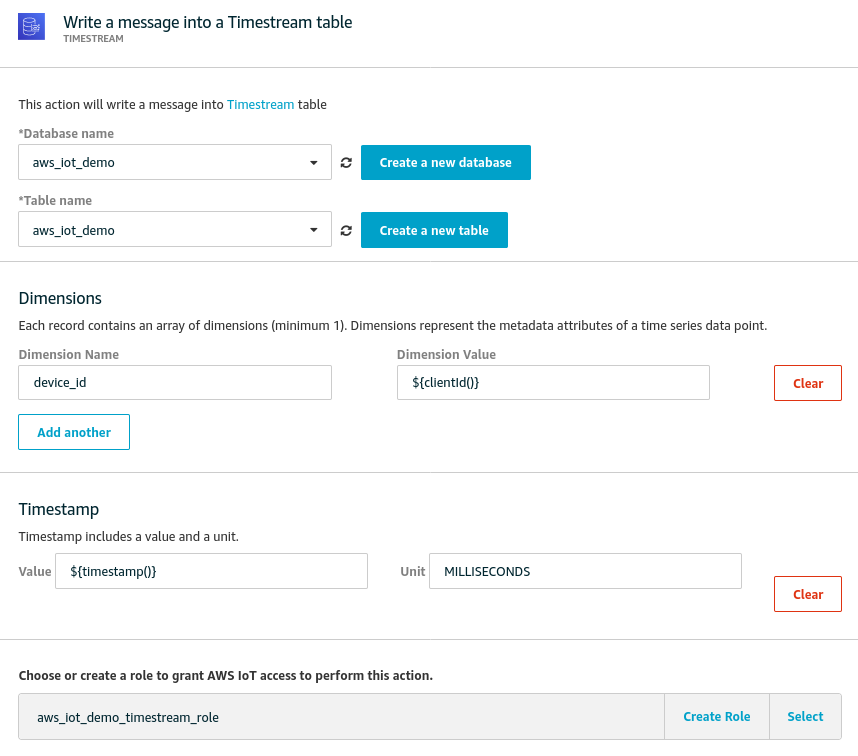
Task: Click the Create a new table button
Action: [434, 229]
